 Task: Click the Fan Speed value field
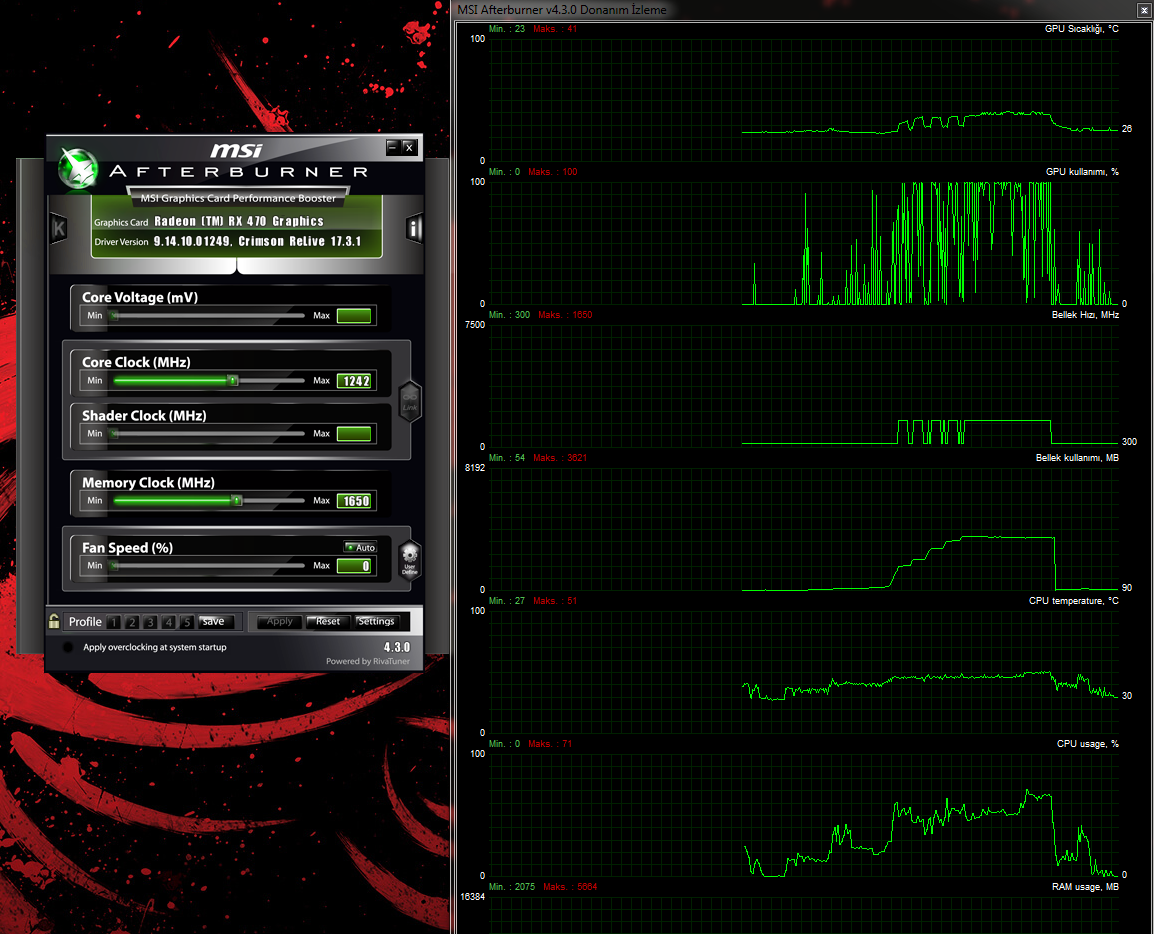pyautogui.click(x=354, y=565)
